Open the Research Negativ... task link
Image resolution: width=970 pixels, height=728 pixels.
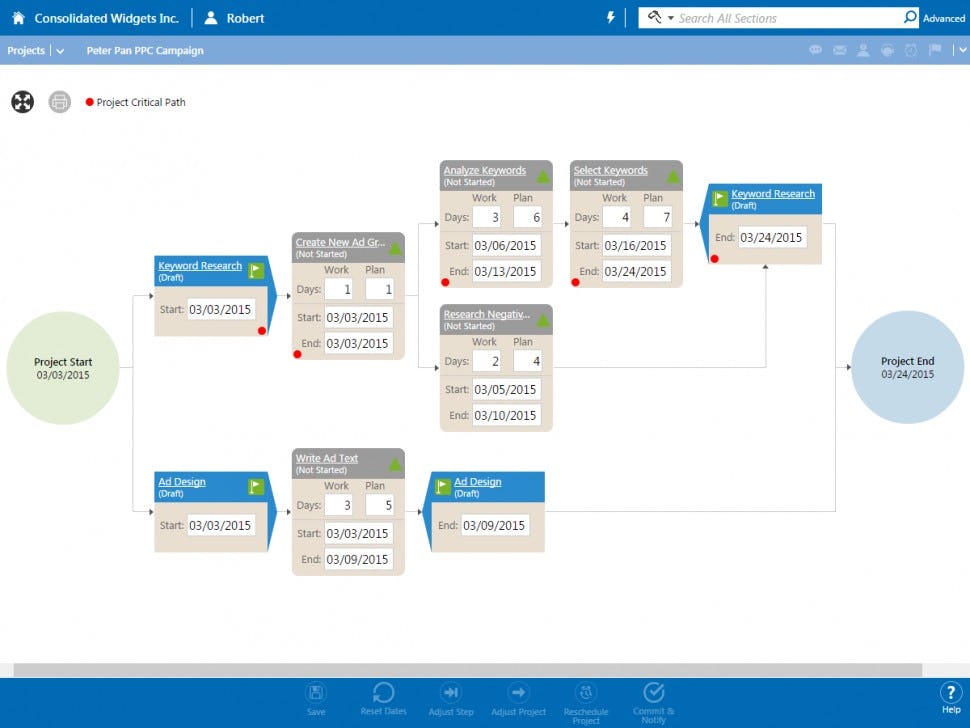click(x=486, y=314)
